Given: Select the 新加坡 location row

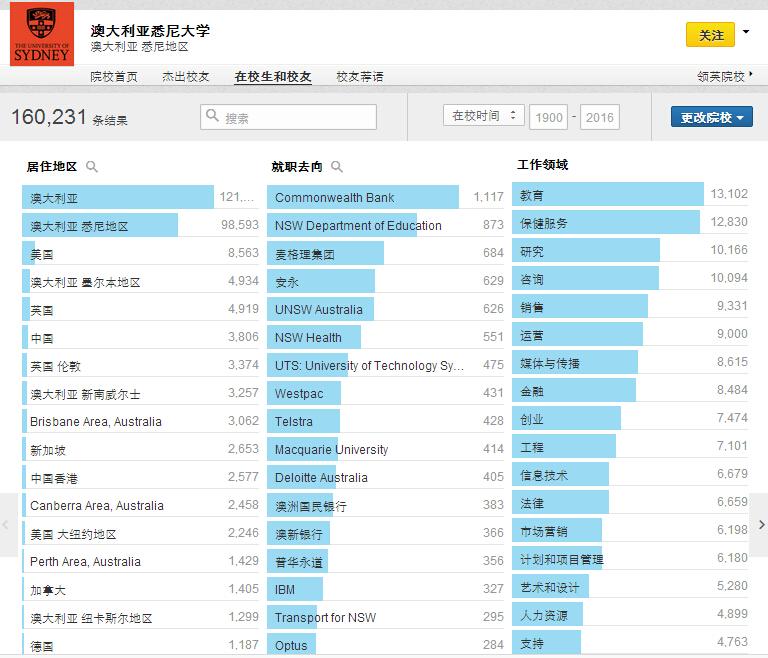Looking at the screenshot, I should 140,449.
